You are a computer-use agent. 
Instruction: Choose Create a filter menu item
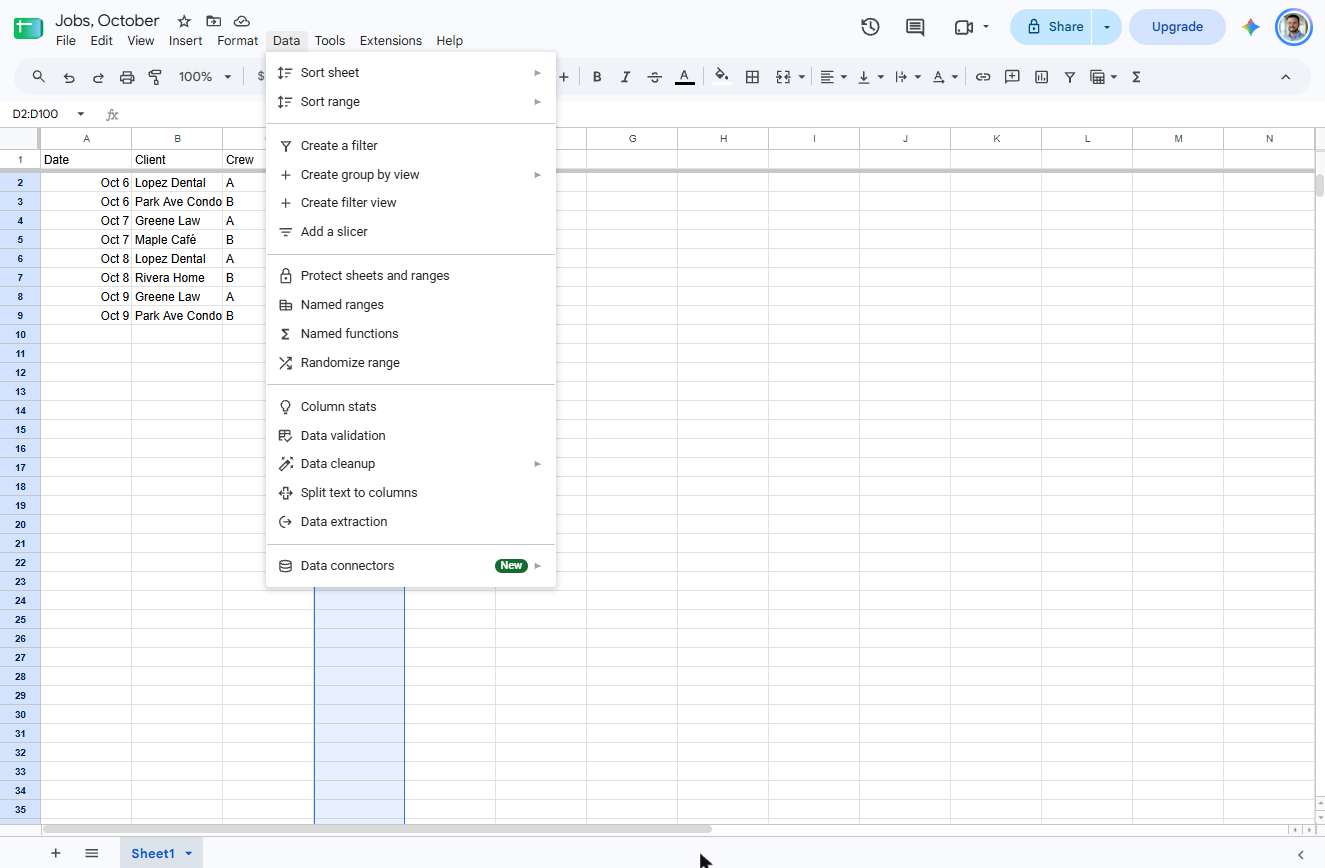(x=411, y=146)
